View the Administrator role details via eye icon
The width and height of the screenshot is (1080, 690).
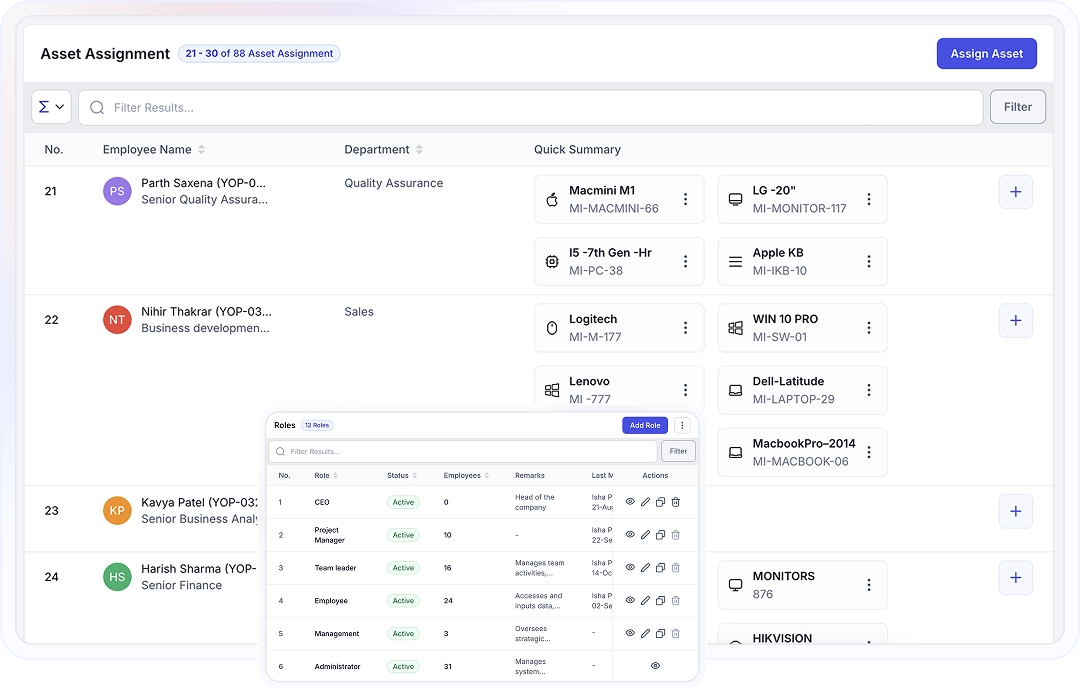pyautogui.click(x=656, y=665)
